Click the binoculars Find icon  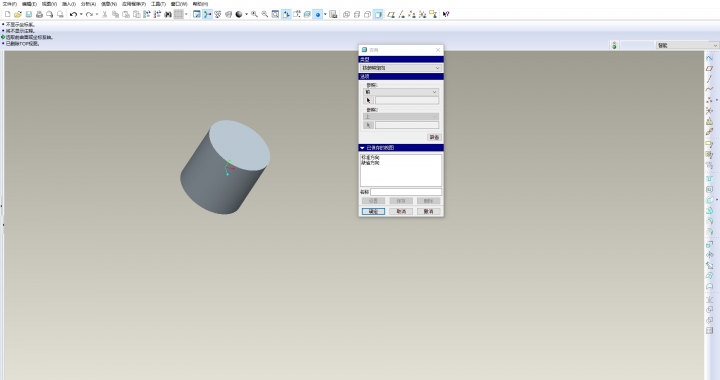pos(168,14)
